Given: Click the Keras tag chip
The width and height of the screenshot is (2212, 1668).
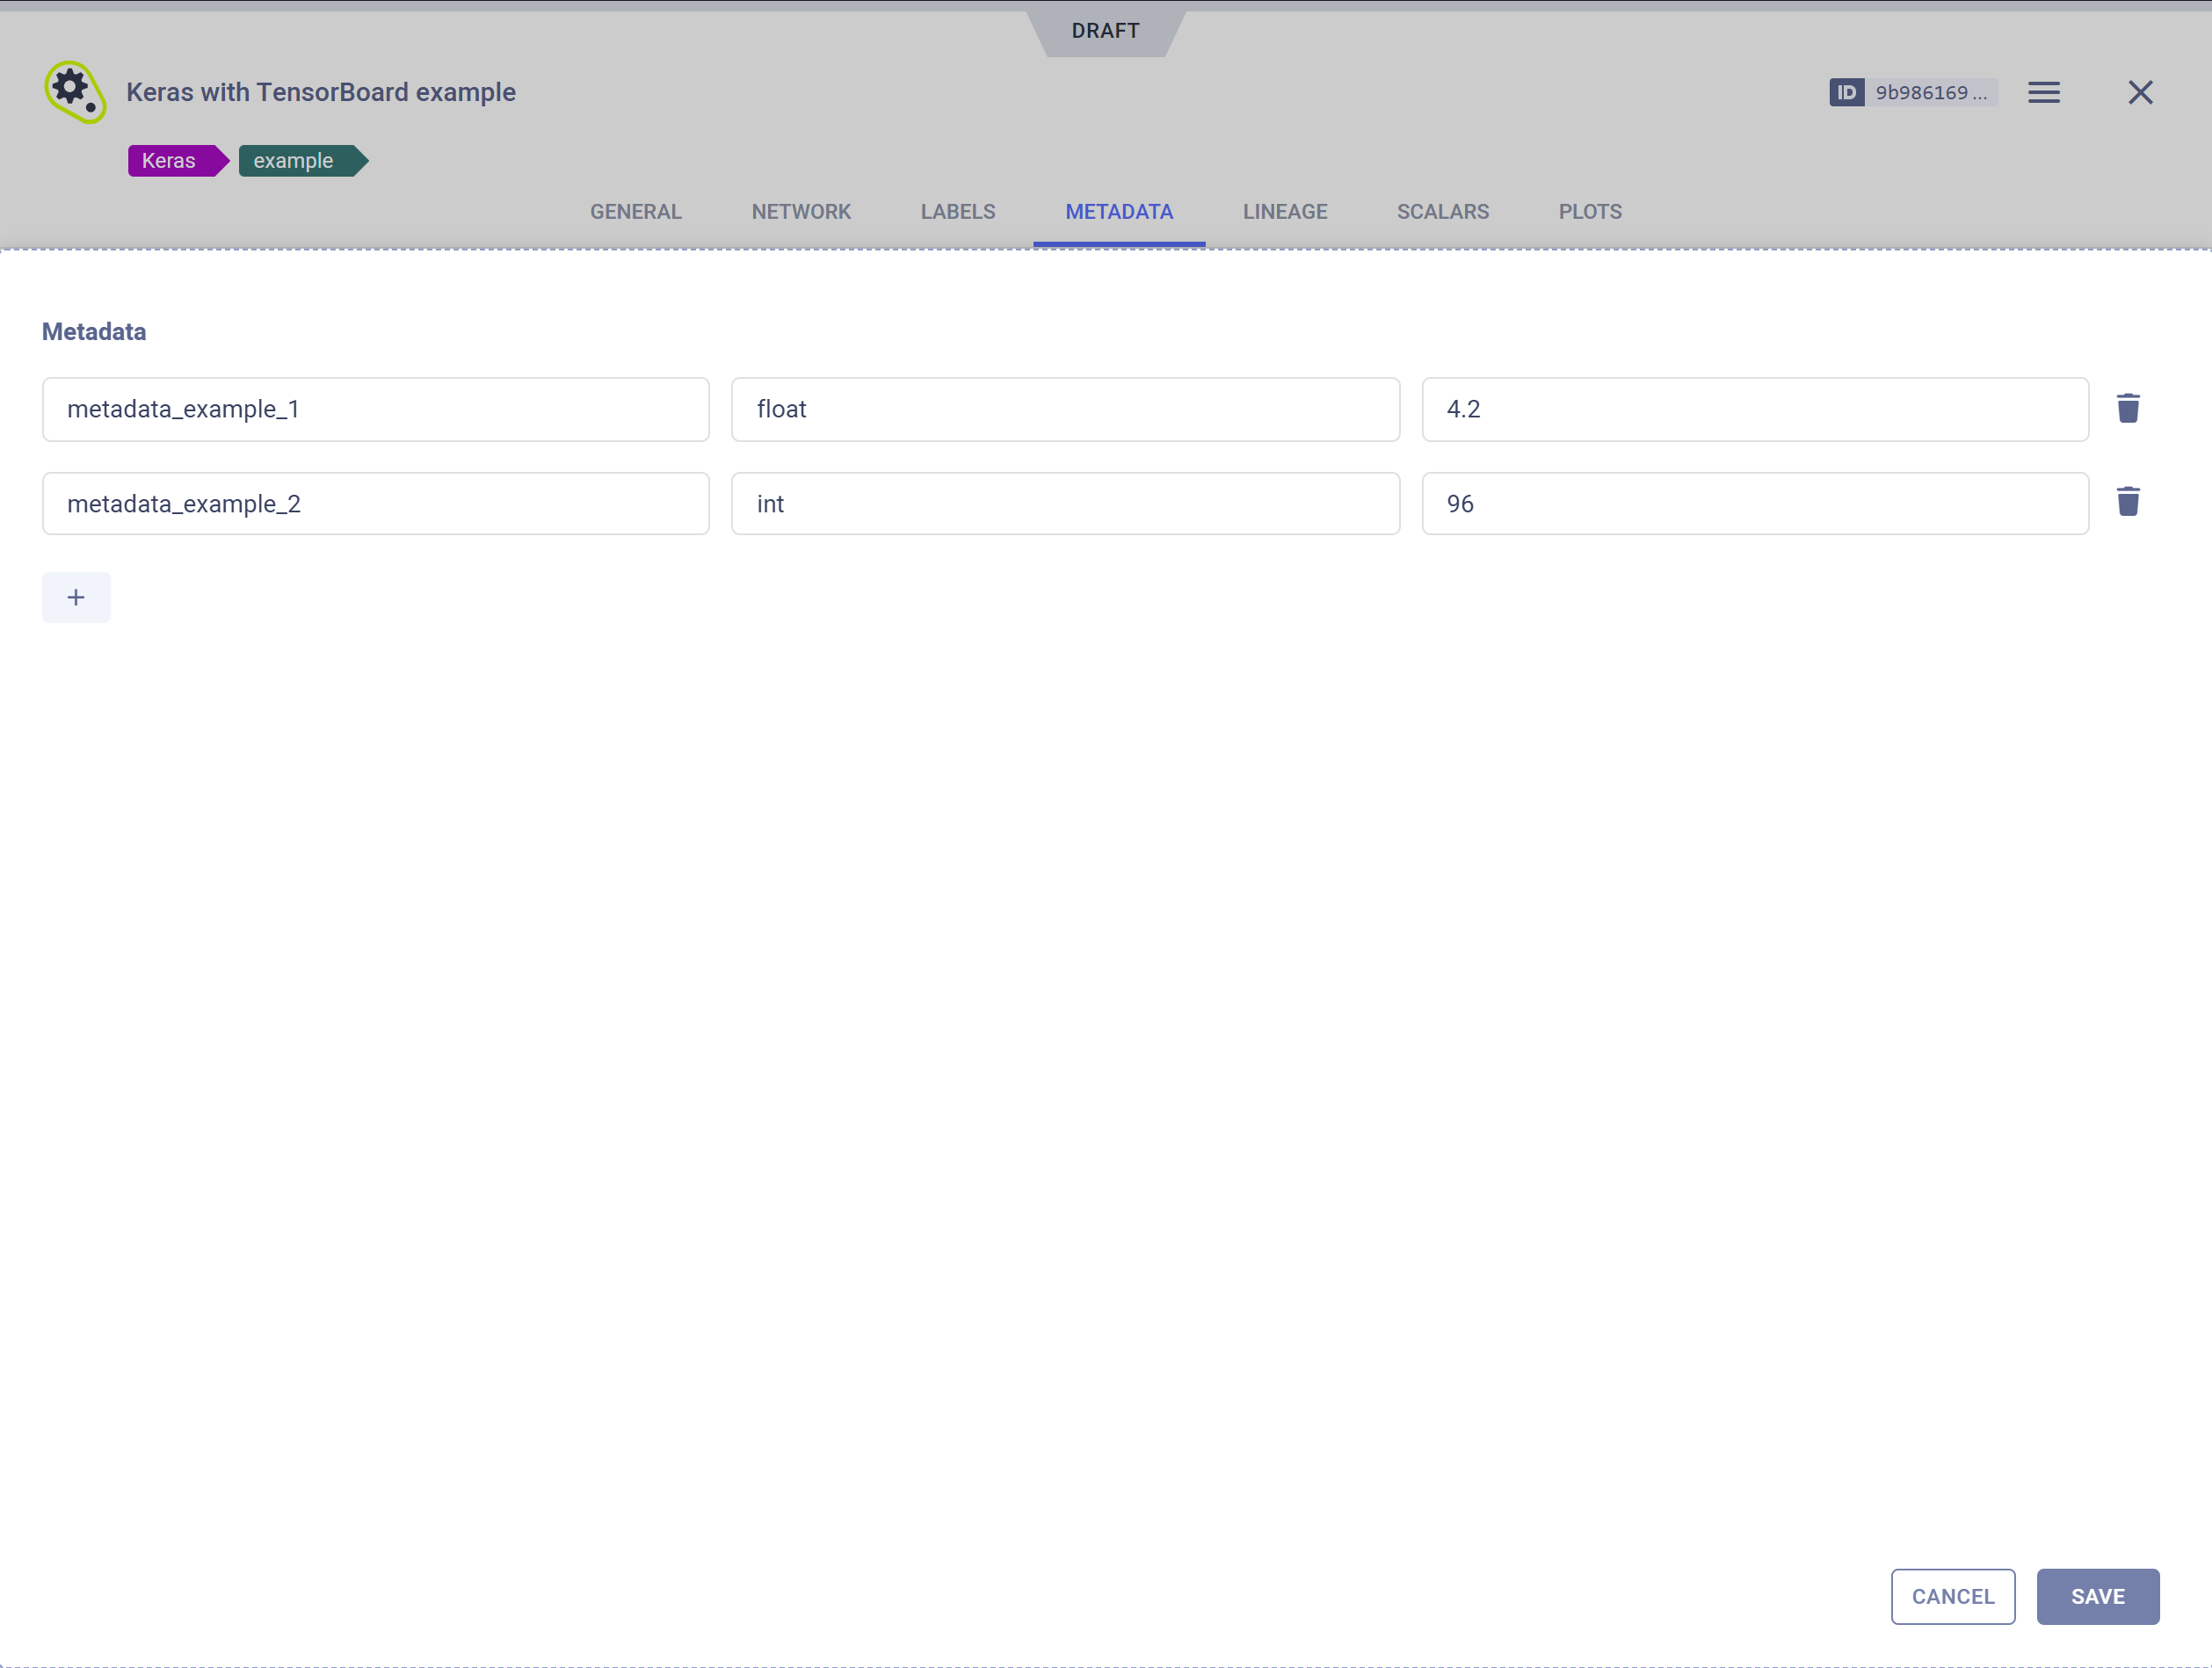Looking at the screenshot, I should pos(170,160).
